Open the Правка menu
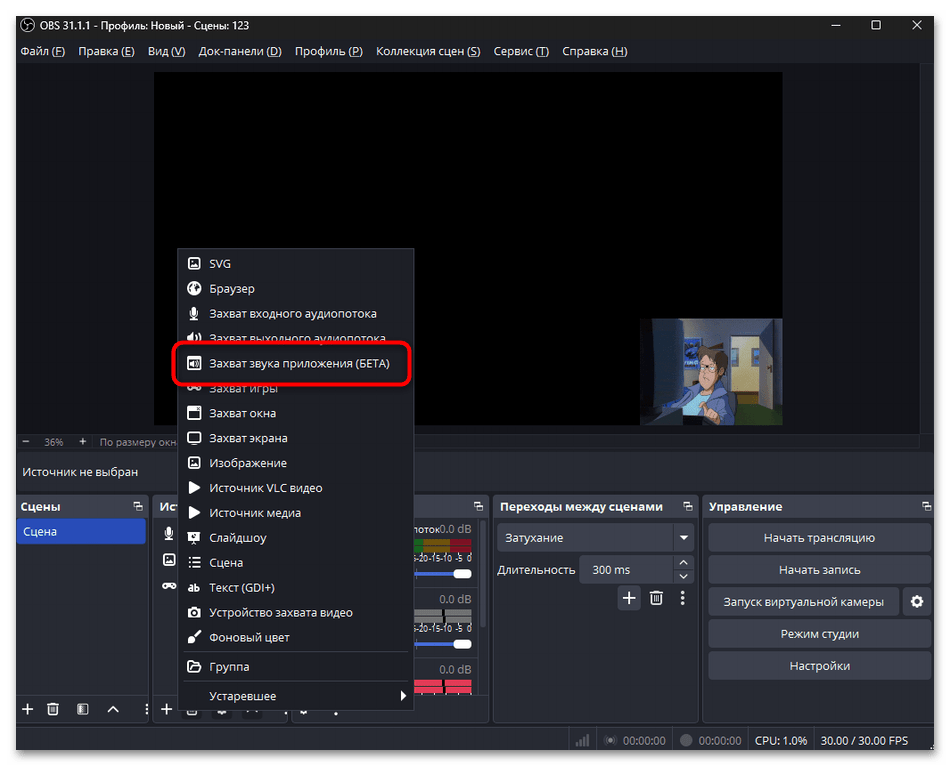This screenshot has height=766, width=950. [x=106, y=52]
